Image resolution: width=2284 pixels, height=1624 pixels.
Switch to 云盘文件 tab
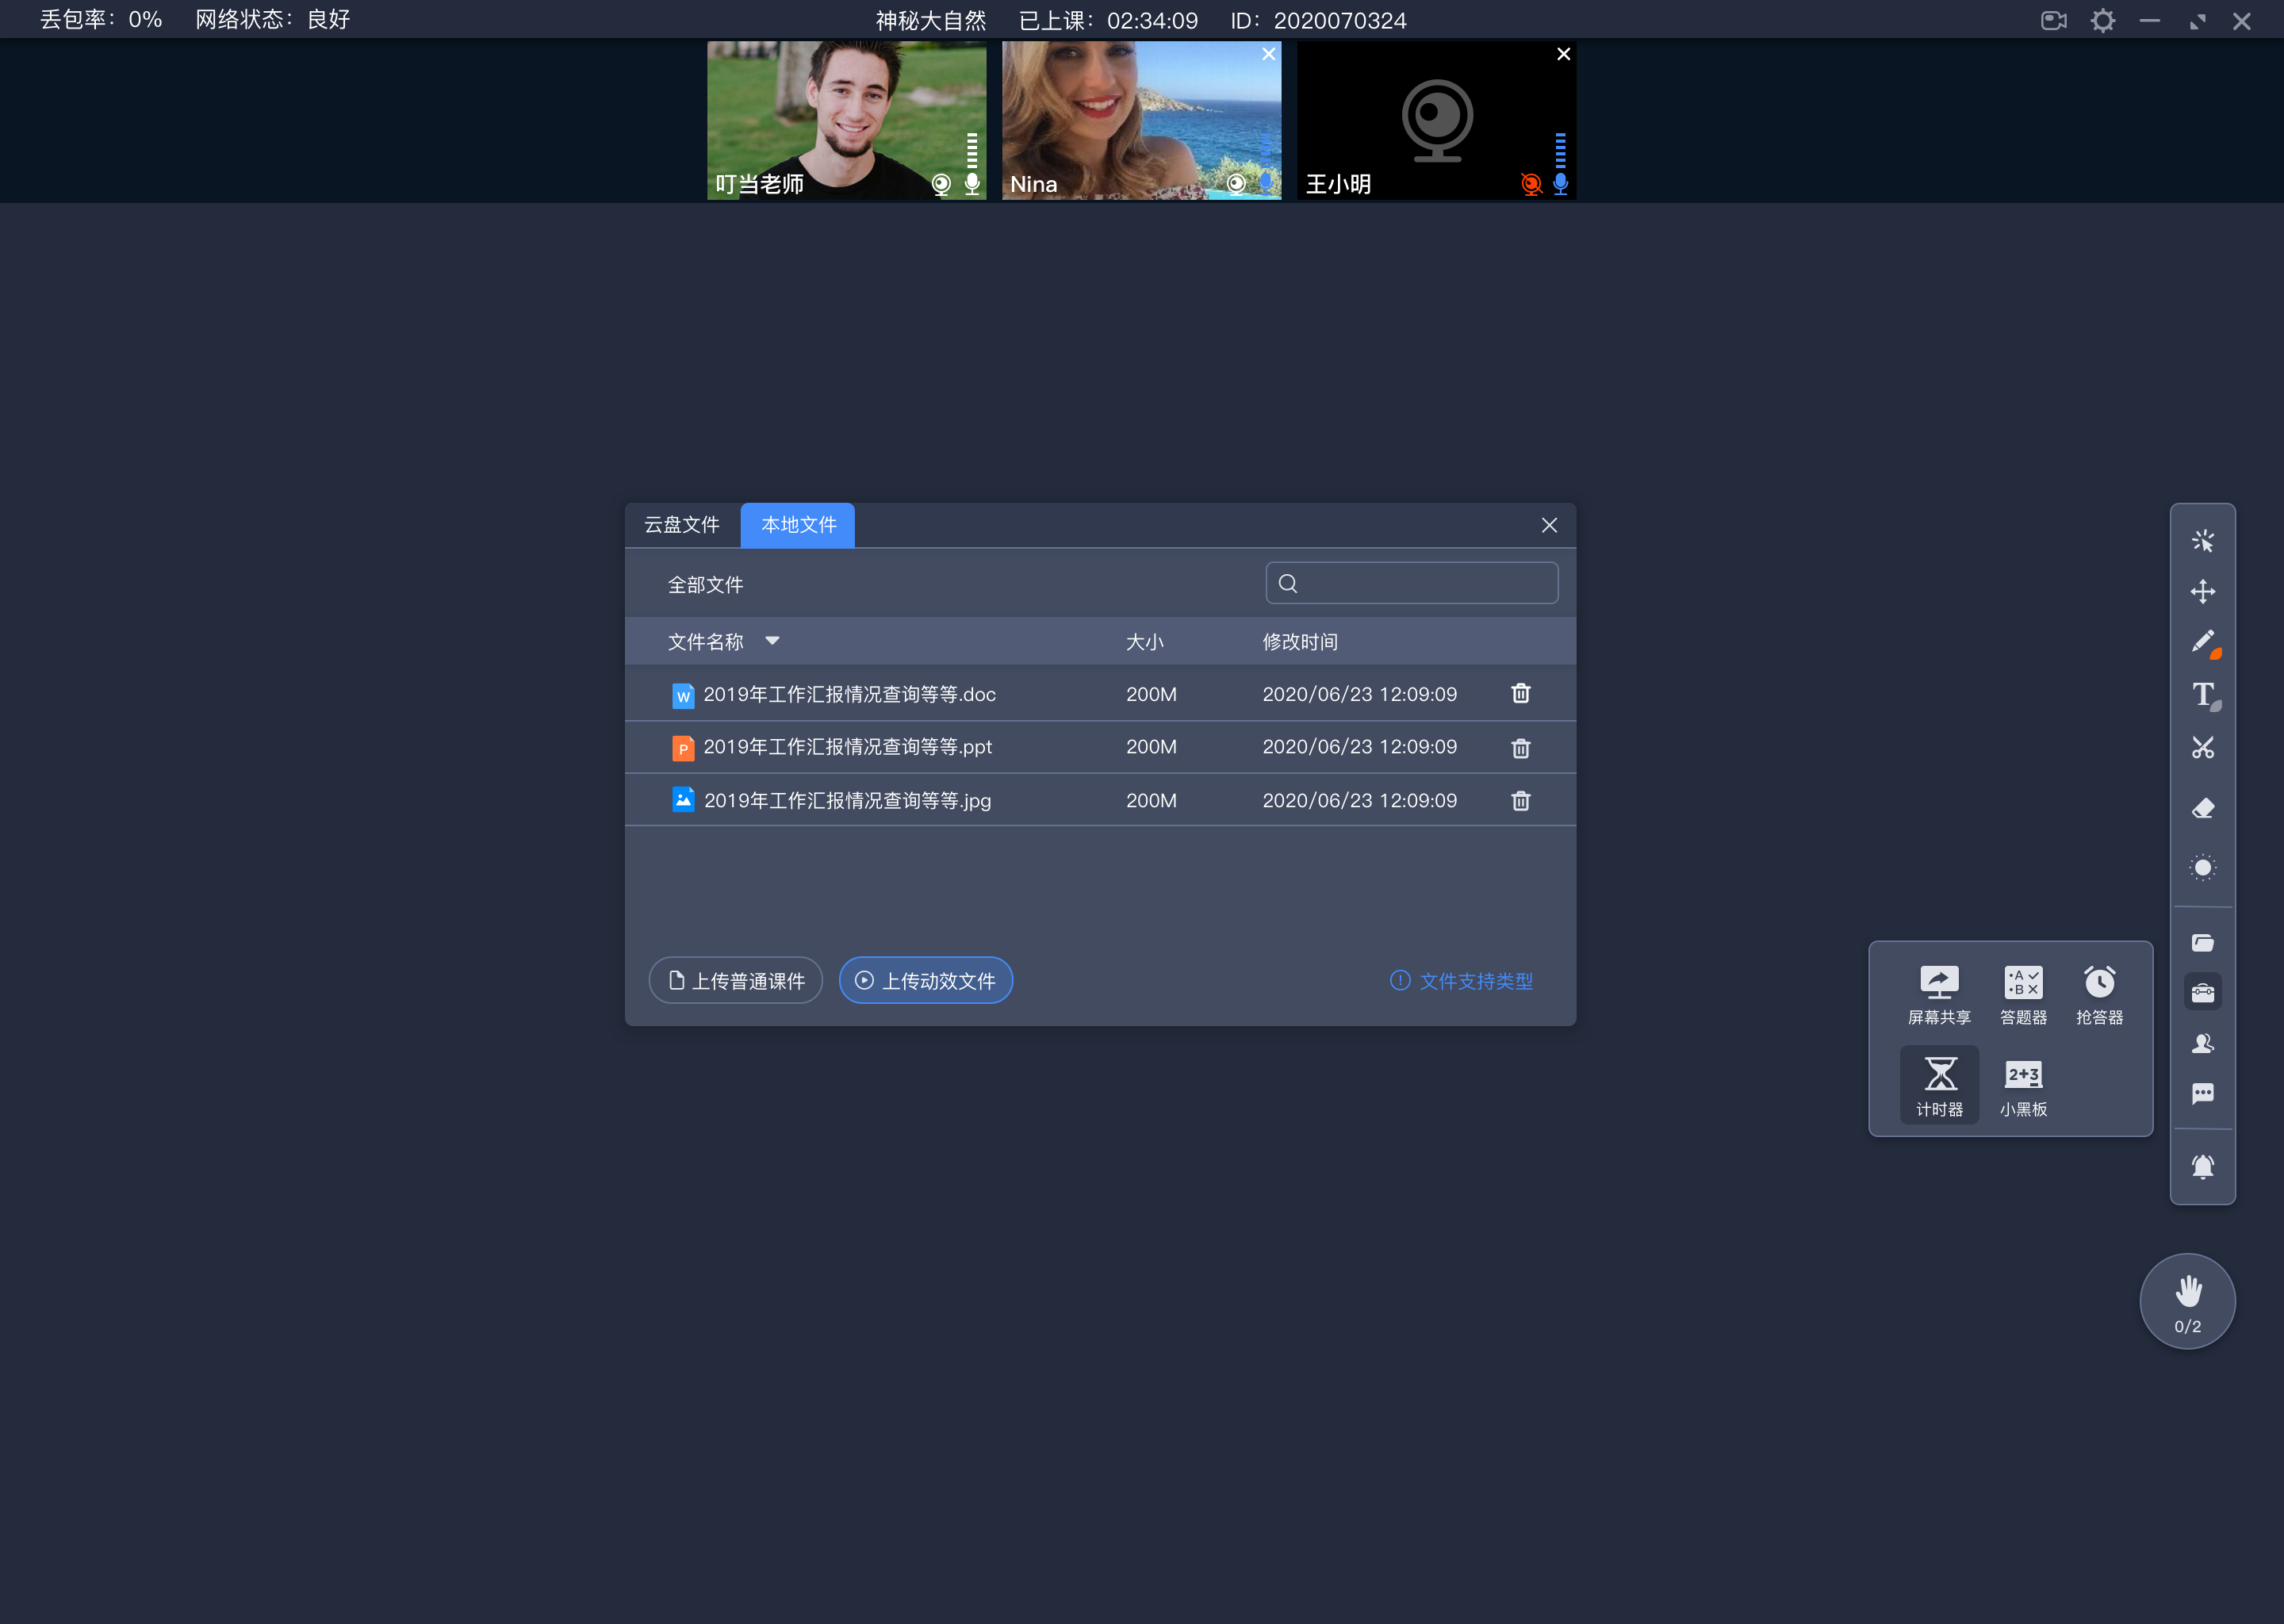(x=685, y=524)
